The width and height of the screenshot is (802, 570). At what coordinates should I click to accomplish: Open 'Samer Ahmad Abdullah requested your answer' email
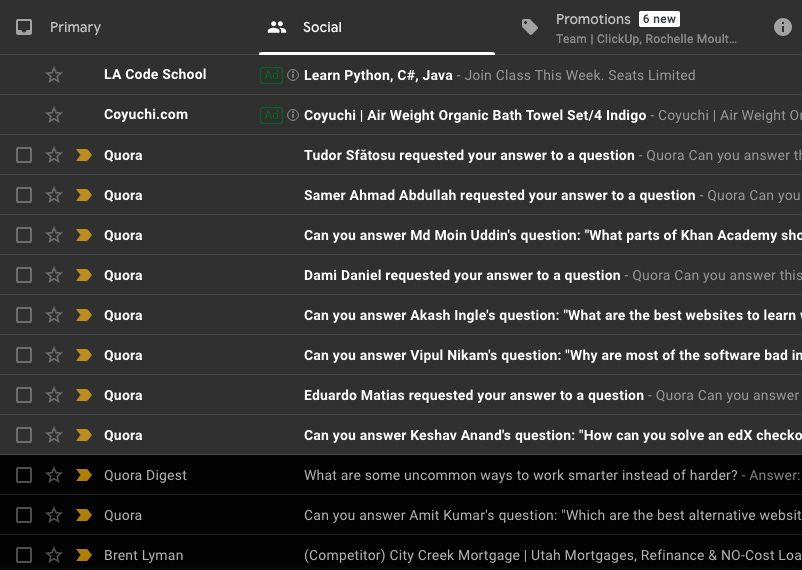pos(401,194)
